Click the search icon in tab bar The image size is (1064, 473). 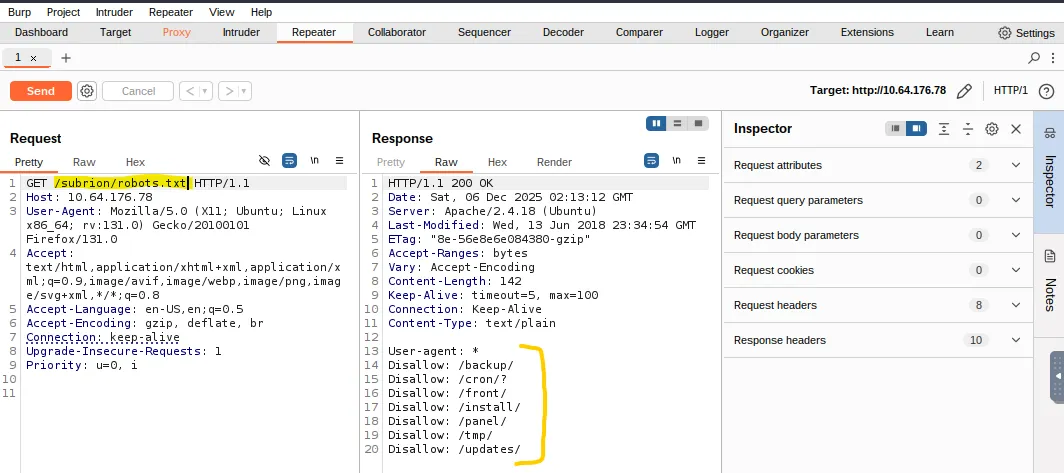[x=1035, y=58]
